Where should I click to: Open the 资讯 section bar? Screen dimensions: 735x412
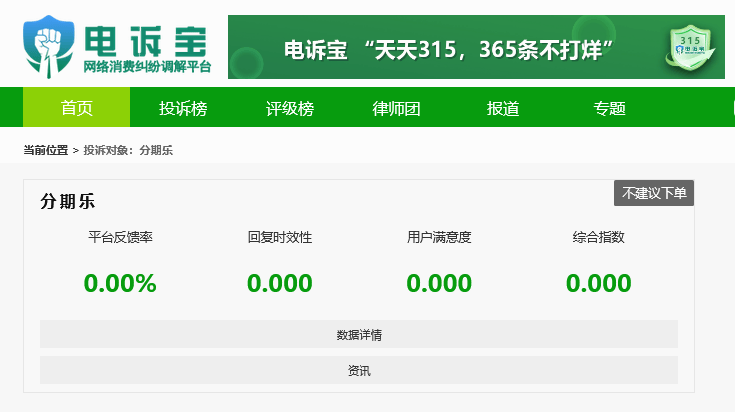click(359, 370)
